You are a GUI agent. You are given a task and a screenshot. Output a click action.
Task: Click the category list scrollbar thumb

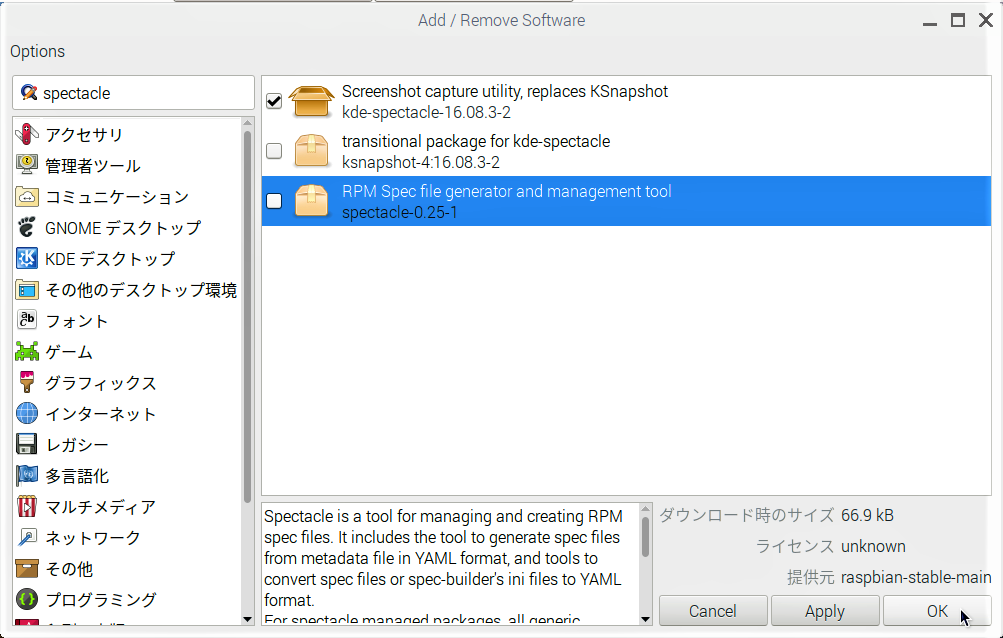(x=248, y=317)
